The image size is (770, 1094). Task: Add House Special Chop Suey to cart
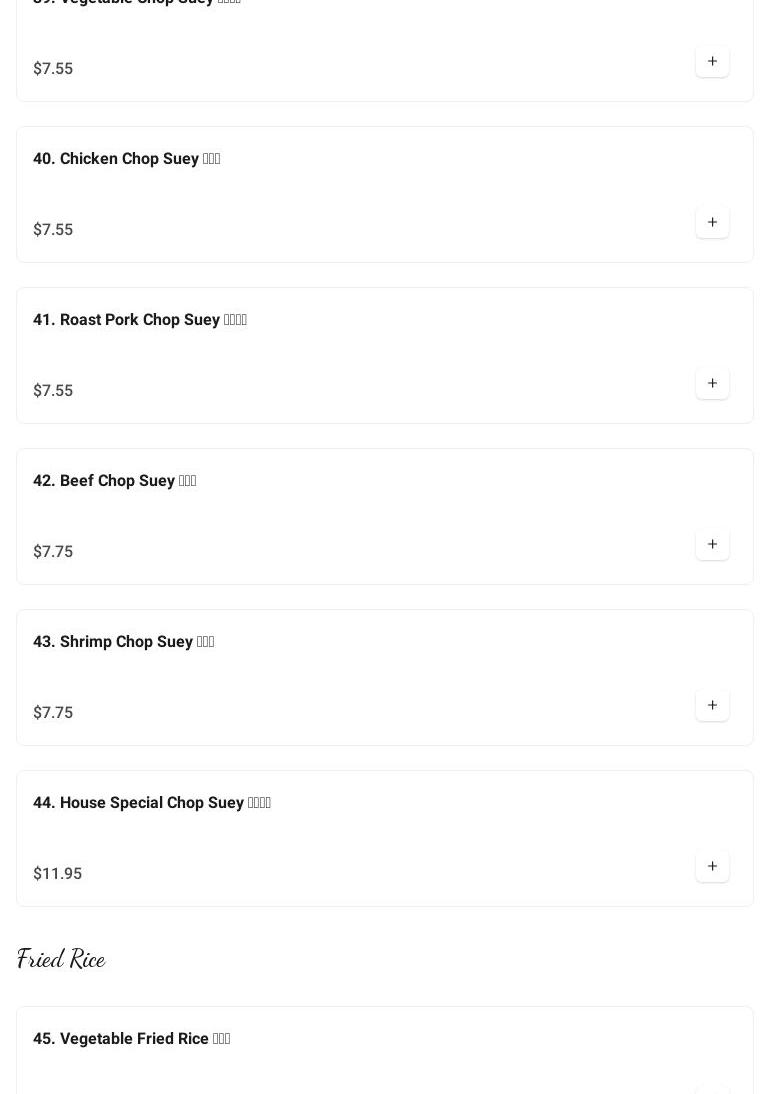point(712,867)
